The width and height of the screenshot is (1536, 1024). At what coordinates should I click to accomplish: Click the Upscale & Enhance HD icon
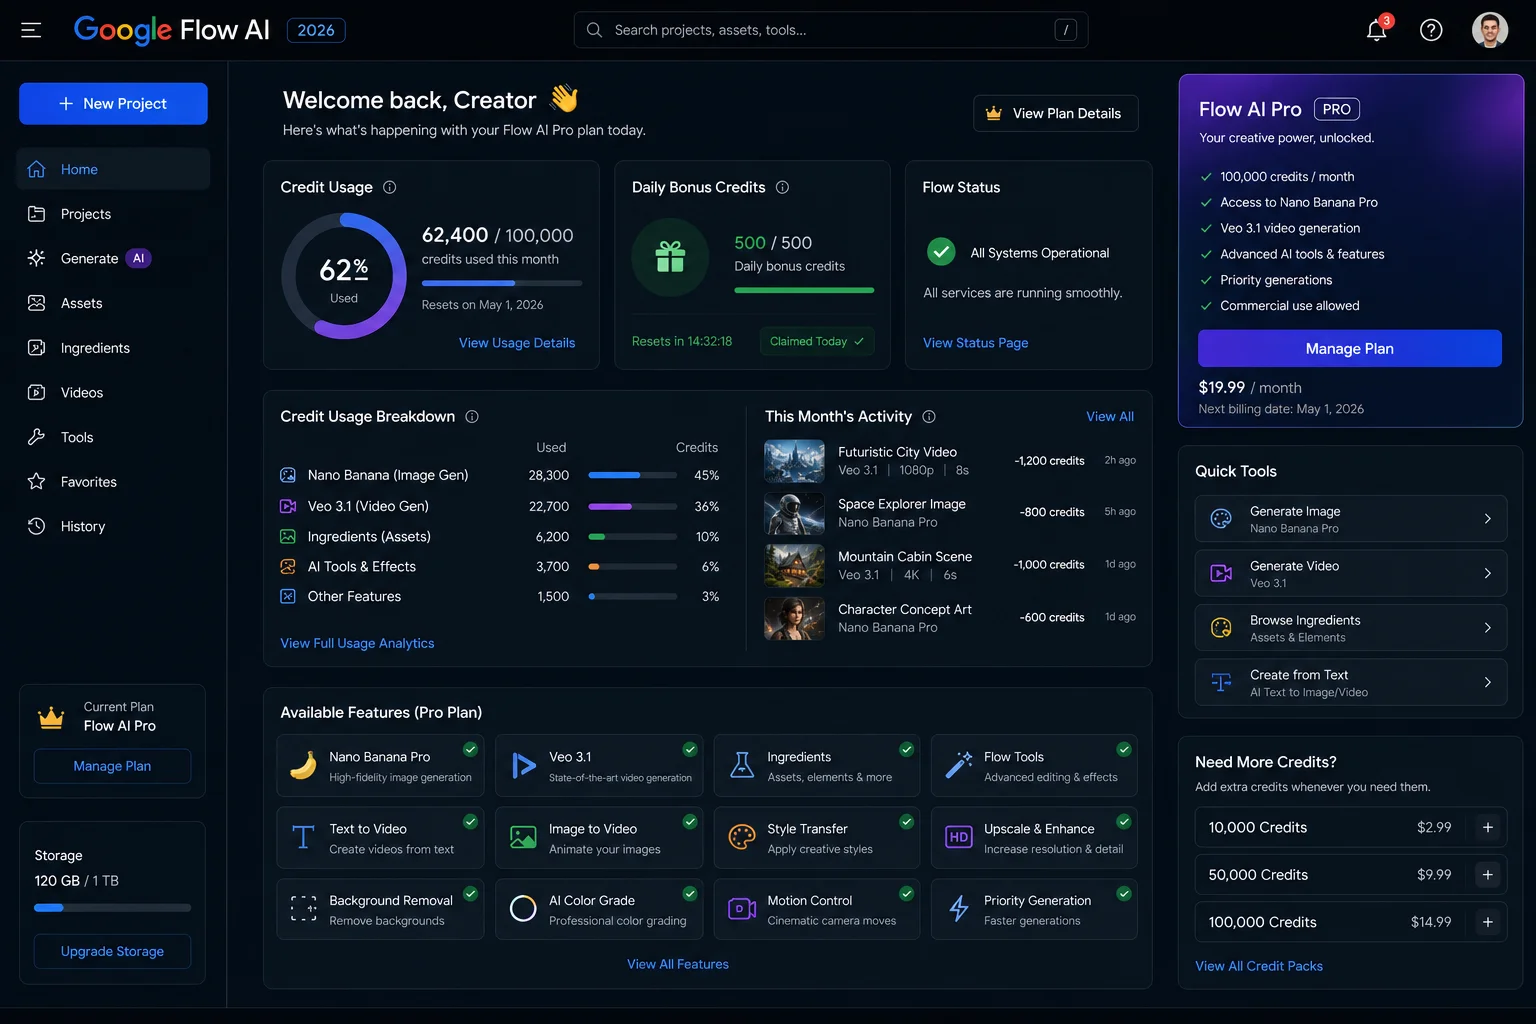pos(959,838)
